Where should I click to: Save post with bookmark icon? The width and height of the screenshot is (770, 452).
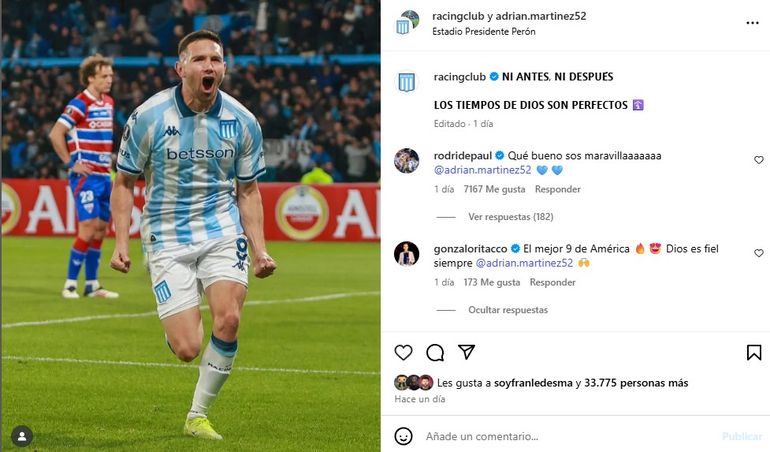click(x=754, y=352)
